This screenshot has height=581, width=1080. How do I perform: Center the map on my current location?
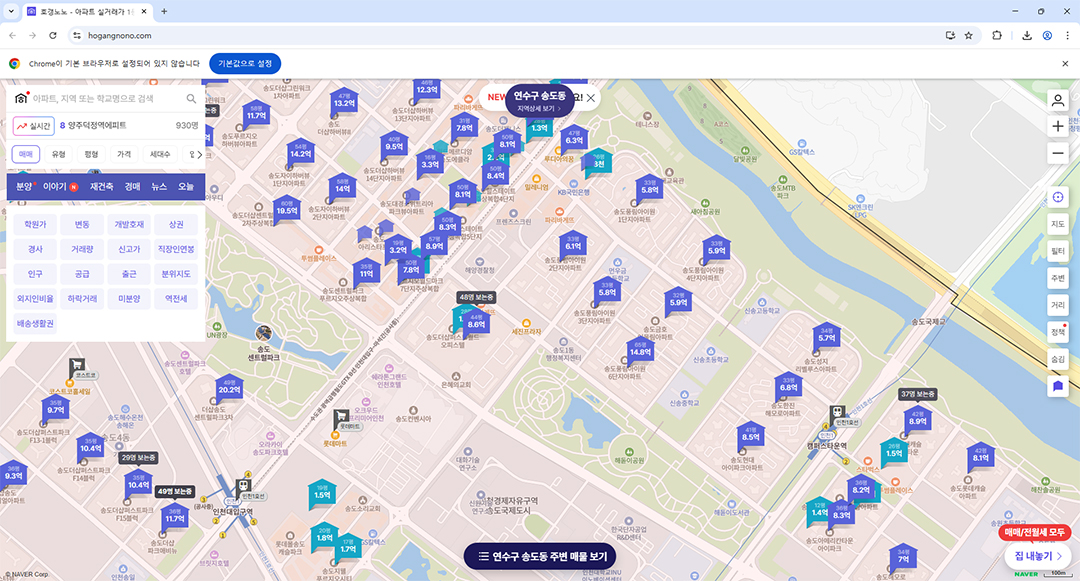click(1058, 198)
